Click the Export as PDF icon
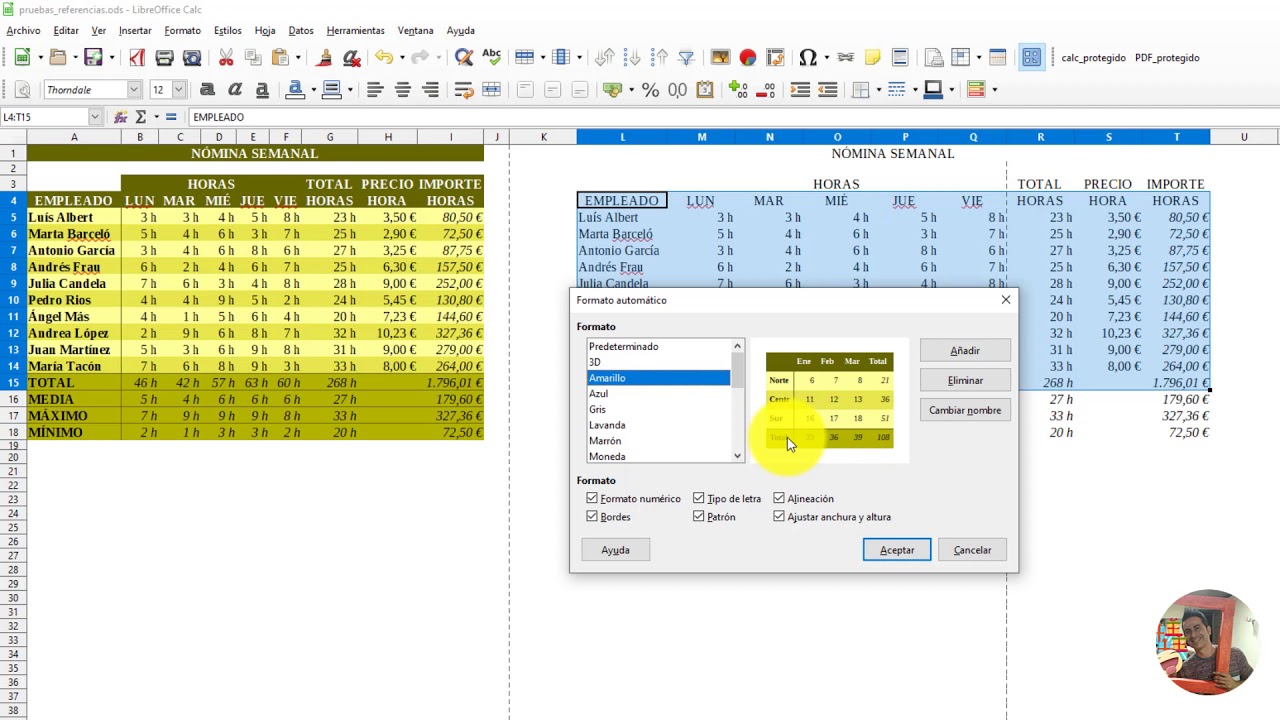The image size is (1280, 720). (137, 58)
